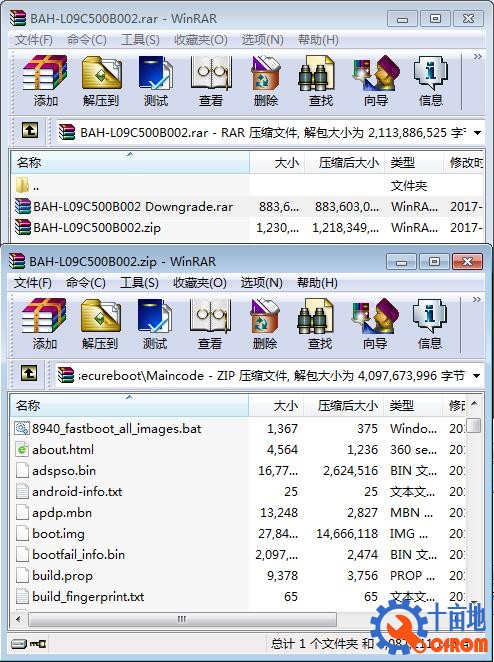Maximize the BAH-L09C500B002.rar window
Viewport: 494px width, 662px height.
click(x=435, y=19)
